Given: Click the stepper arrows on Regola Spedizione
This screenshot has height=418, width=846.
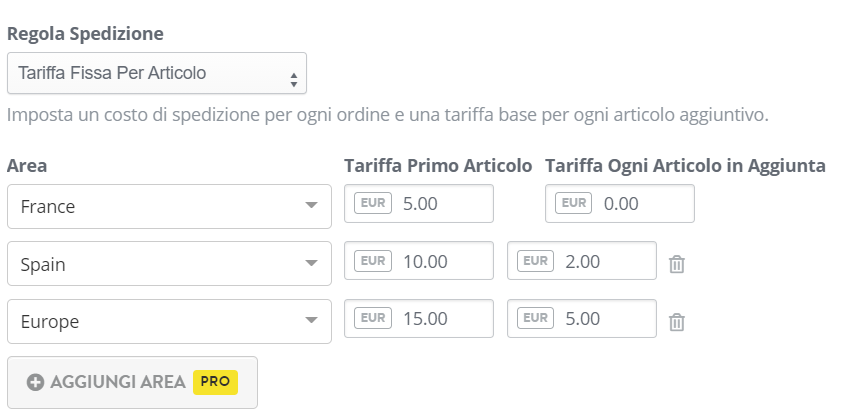Looking at the screenshot, I should pyautogui.click(x=294, y=80).
